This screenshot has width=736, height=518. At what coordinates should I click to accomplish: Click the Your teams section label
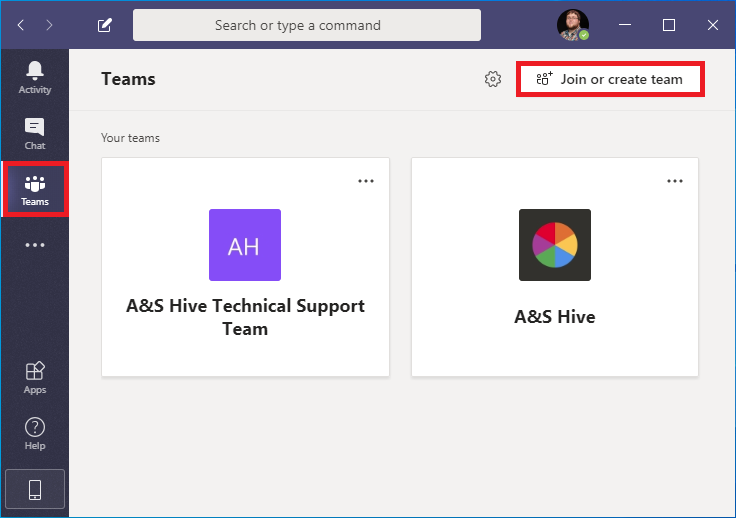pyautogui.click(x=130, y=138)
